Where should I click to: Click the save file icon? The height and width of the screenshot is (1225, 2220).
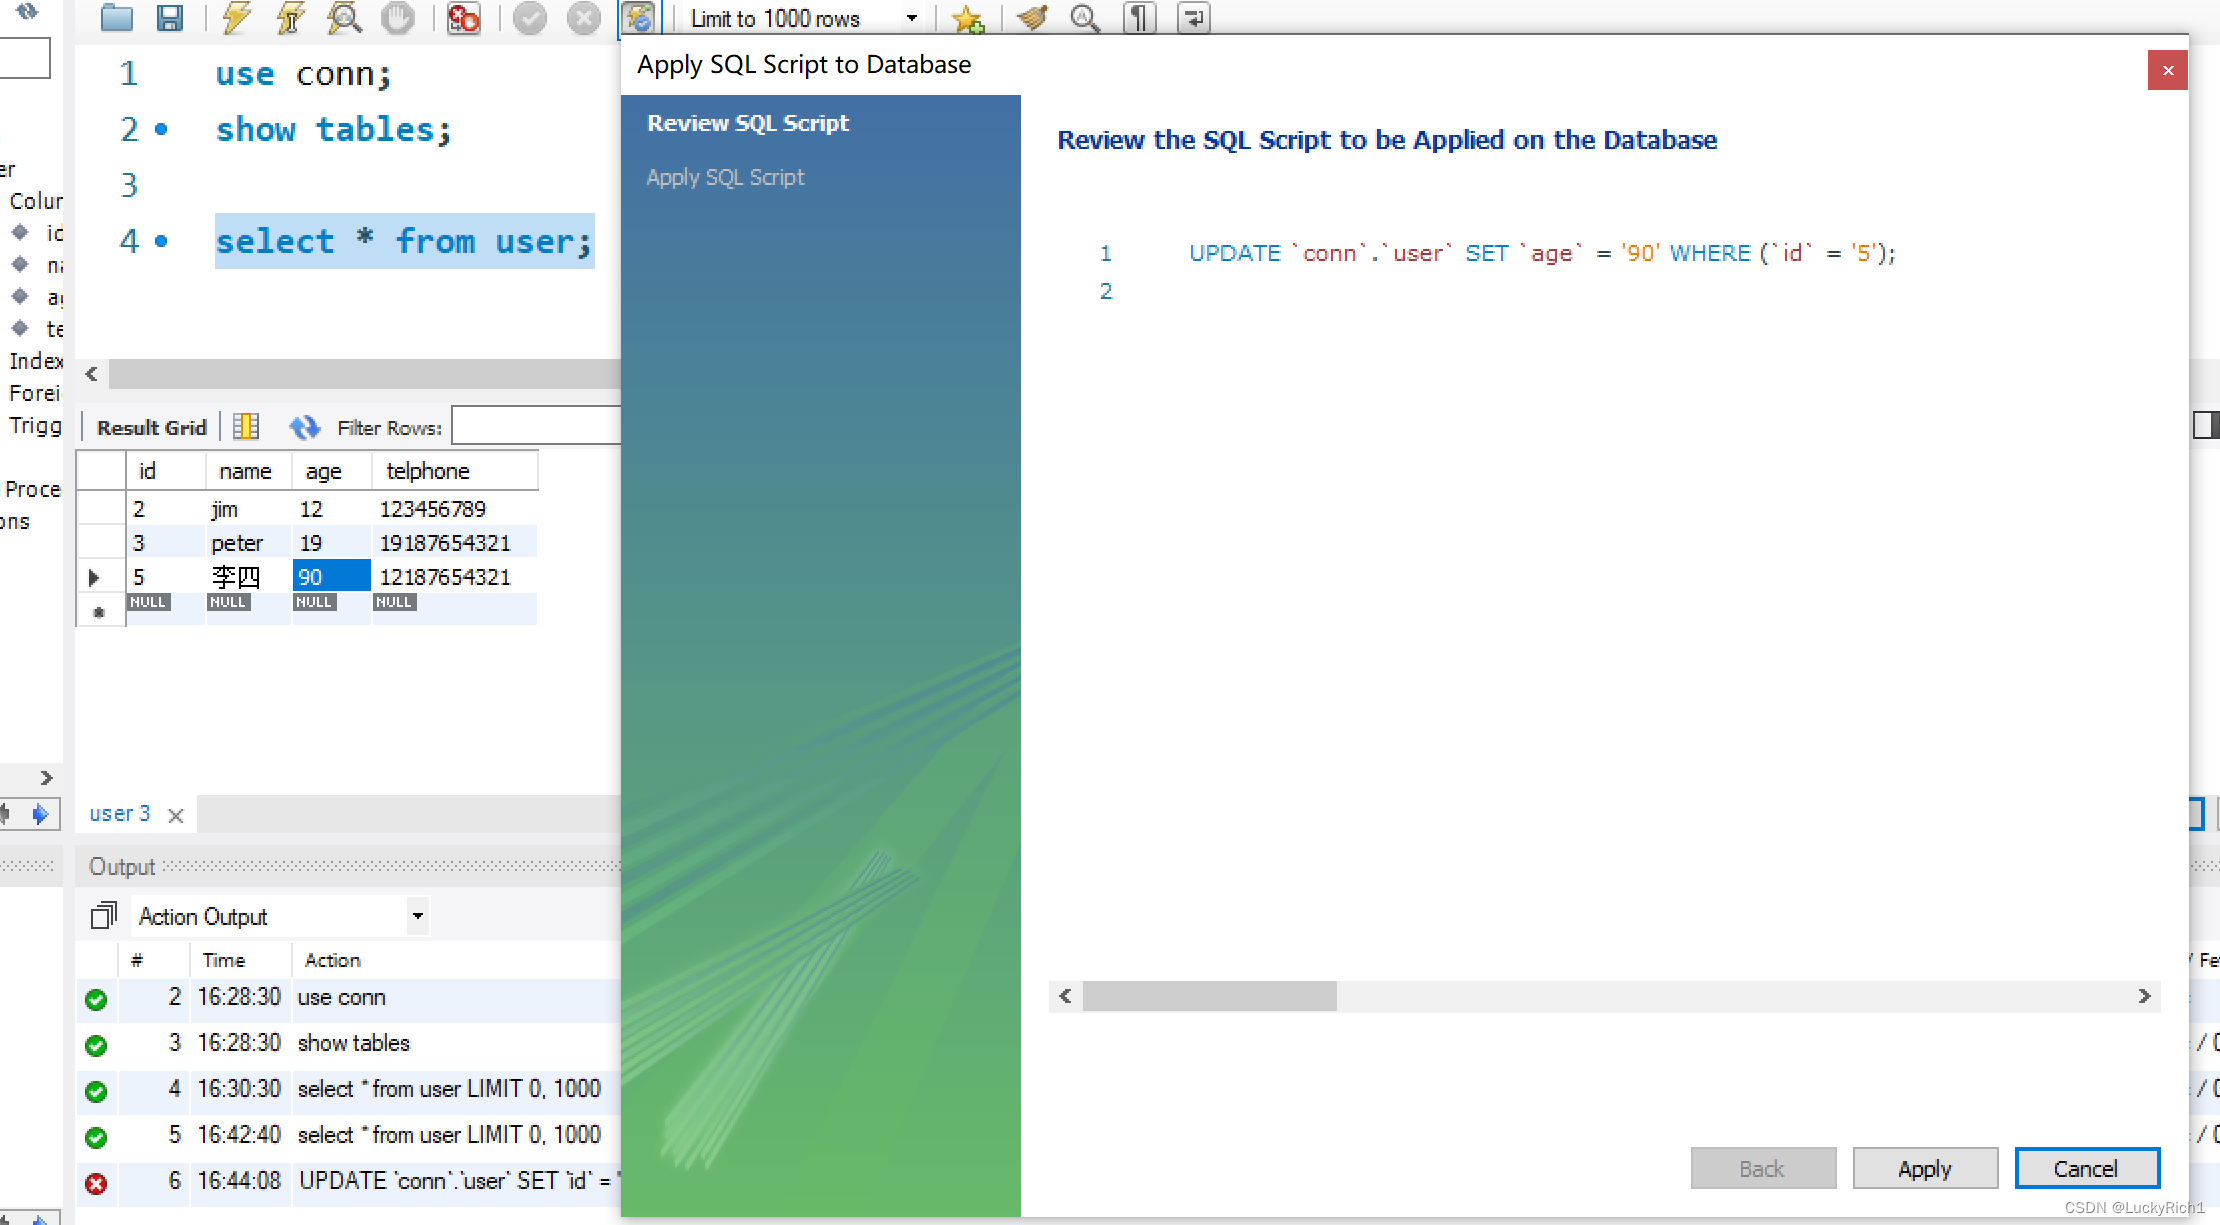click(167, 20)
